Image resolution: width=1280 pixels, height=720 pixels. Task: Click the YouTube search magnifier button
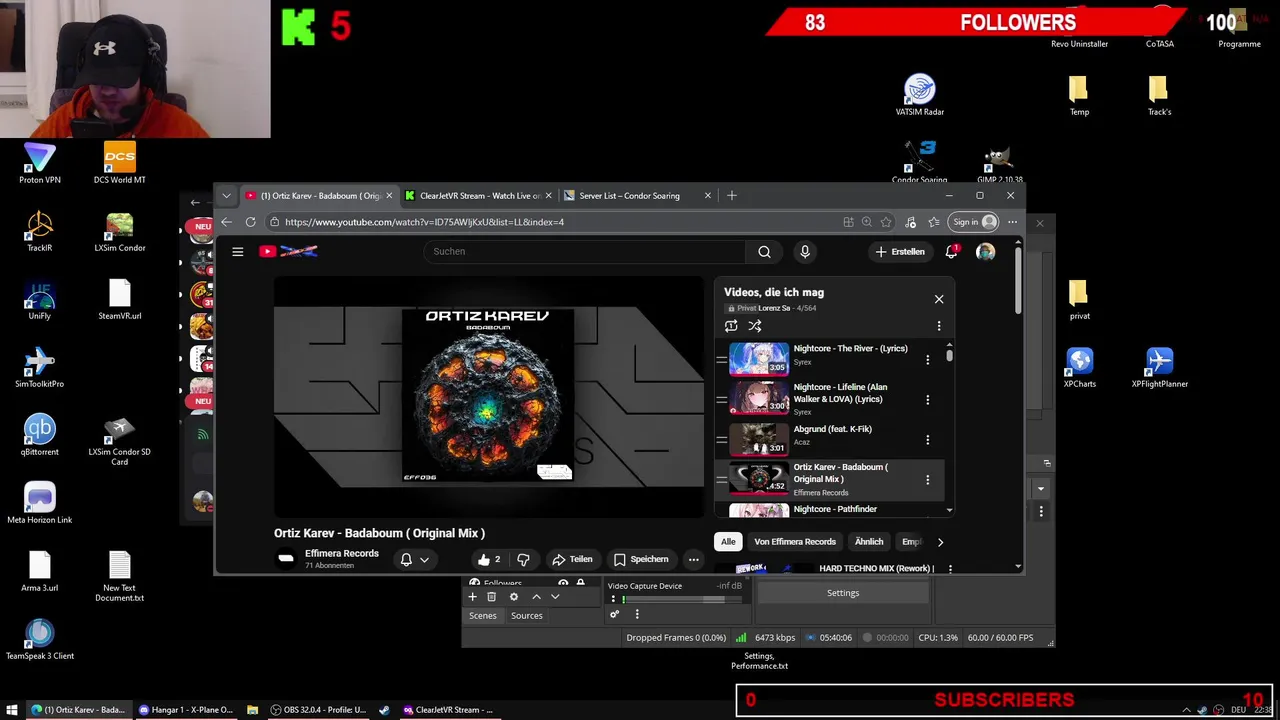(x=764, y=252)
